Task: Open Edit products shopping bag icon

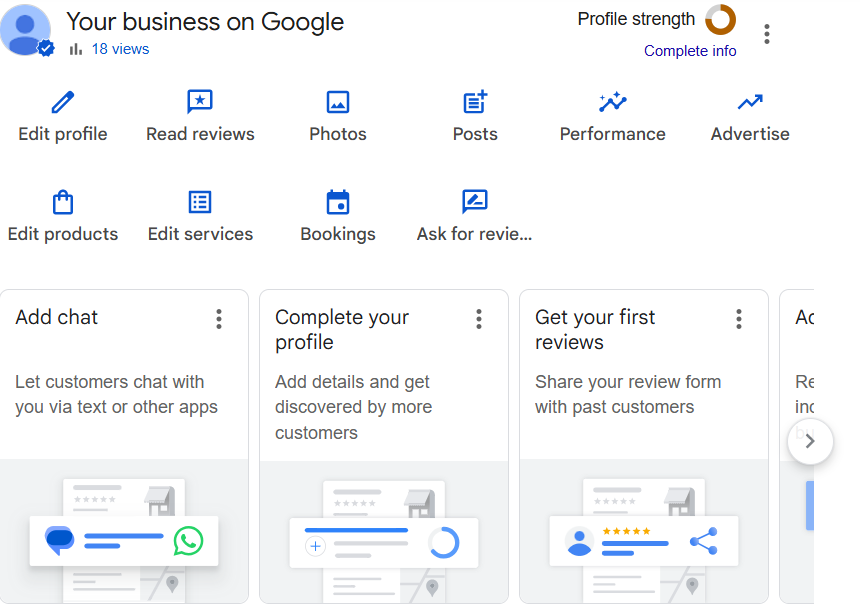Action: click(63, 202)
